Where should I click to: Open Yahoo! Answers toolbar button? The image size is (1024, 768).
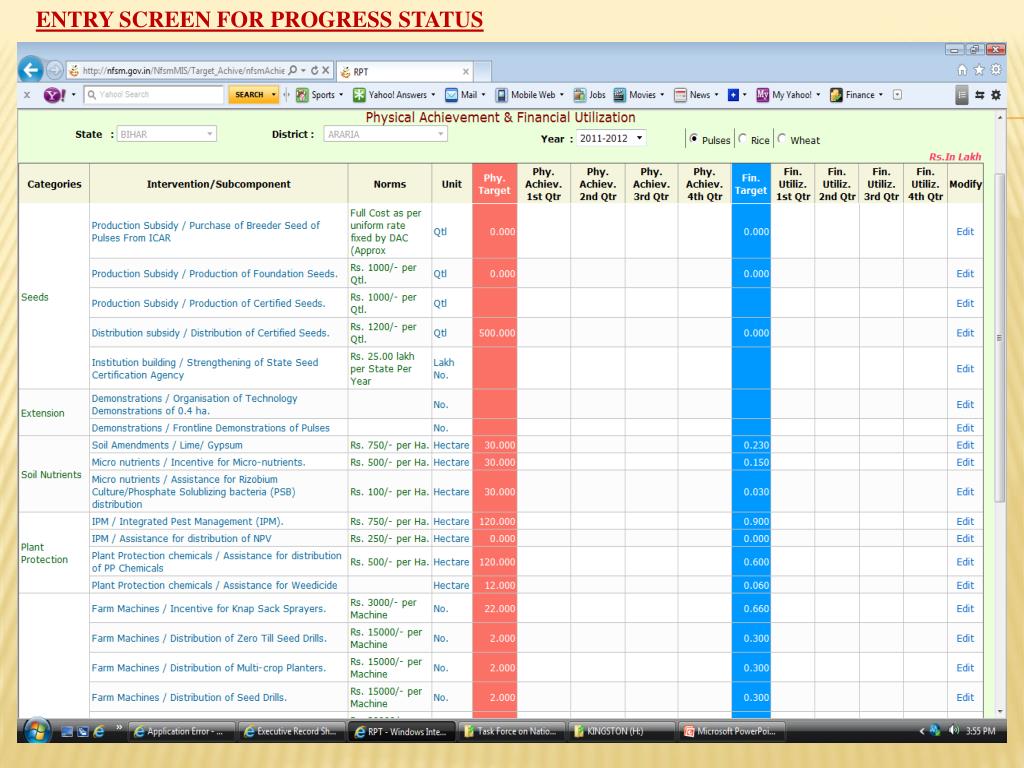pos(393,95)
